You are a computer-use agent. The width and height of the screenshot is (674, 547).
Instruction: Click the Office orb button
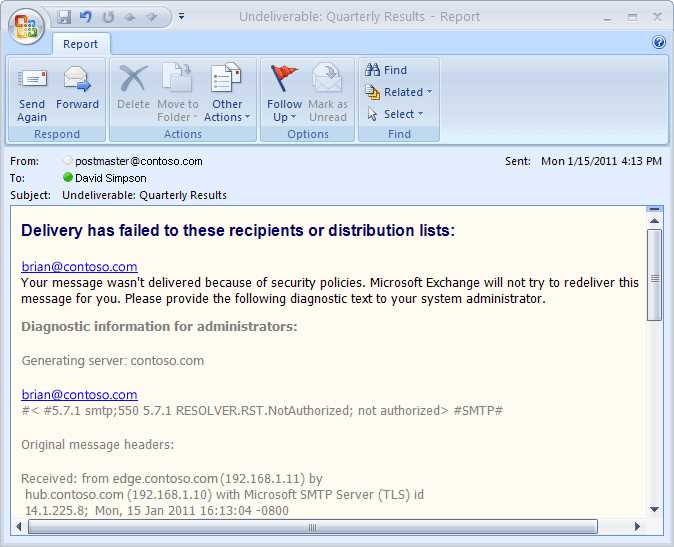coord(26,27)
